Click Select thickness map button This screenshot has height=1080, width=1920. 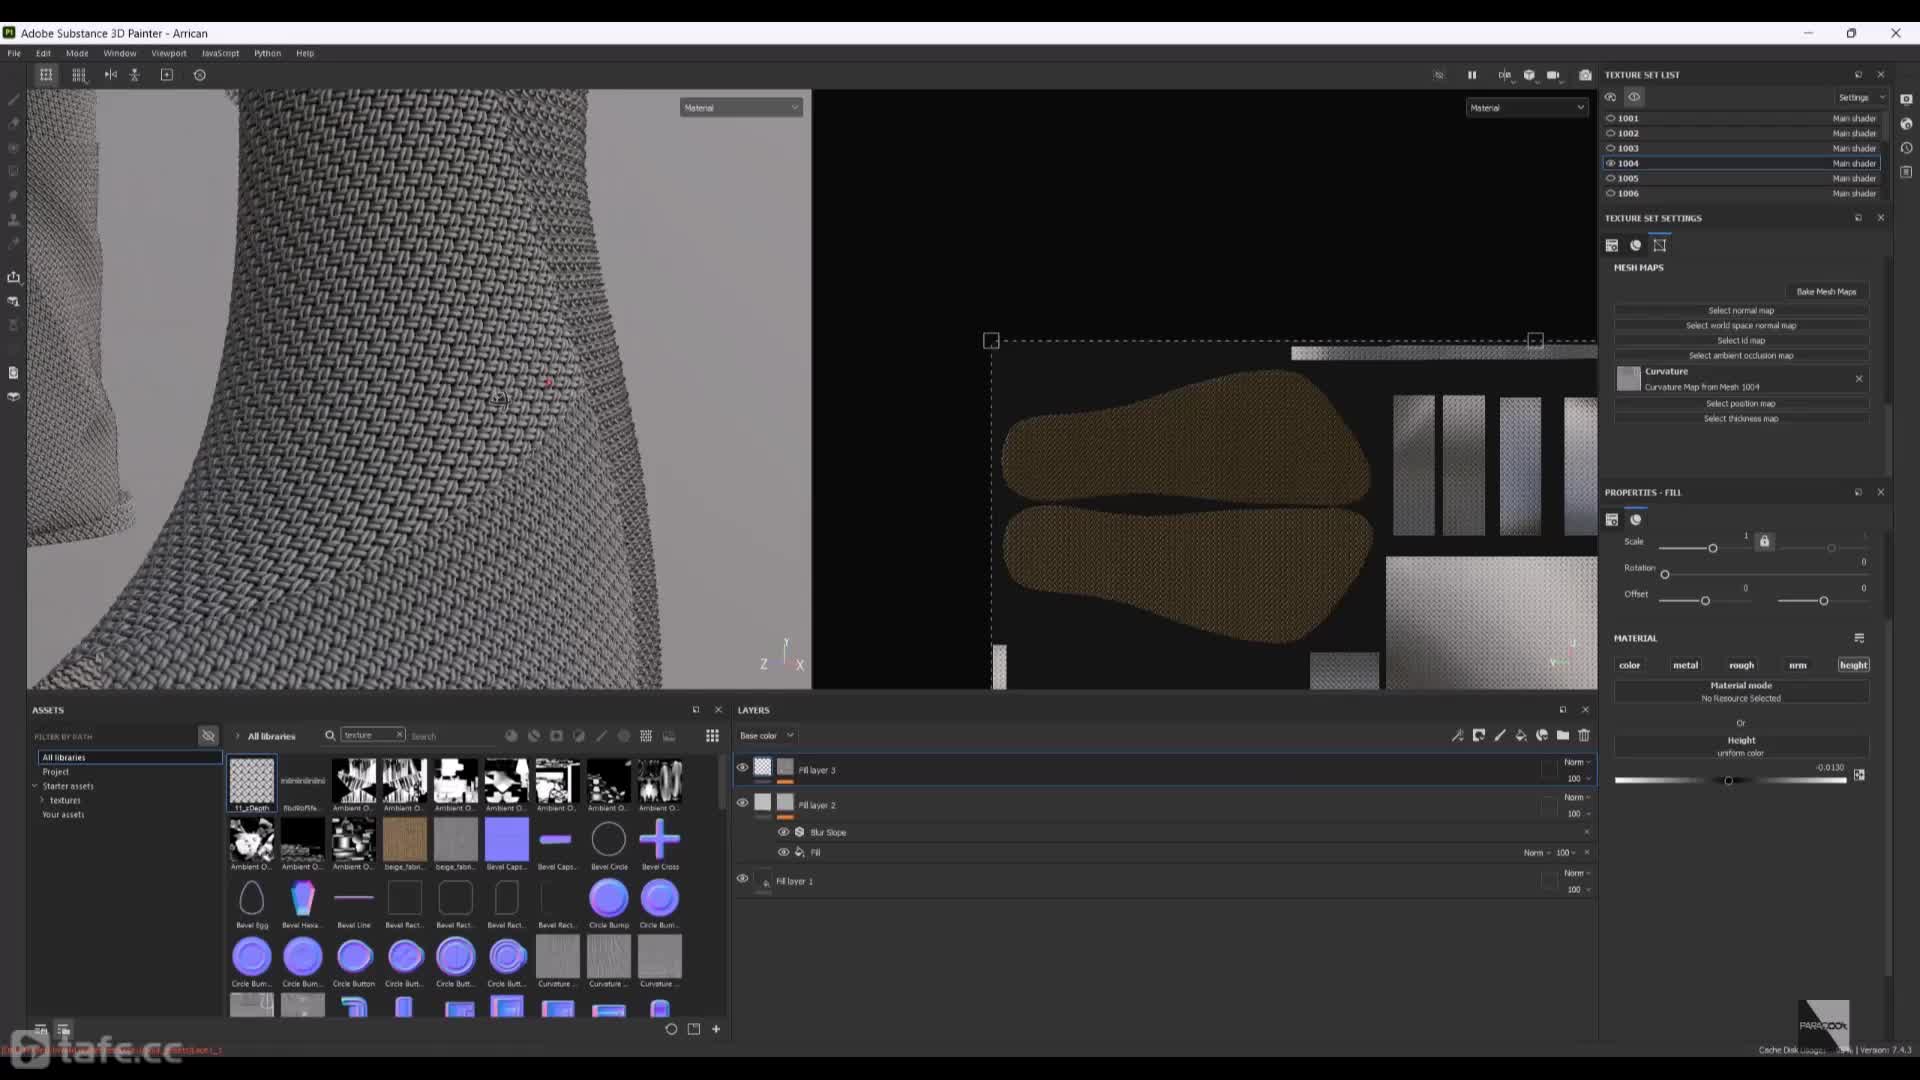click(x=1741, y=419)
